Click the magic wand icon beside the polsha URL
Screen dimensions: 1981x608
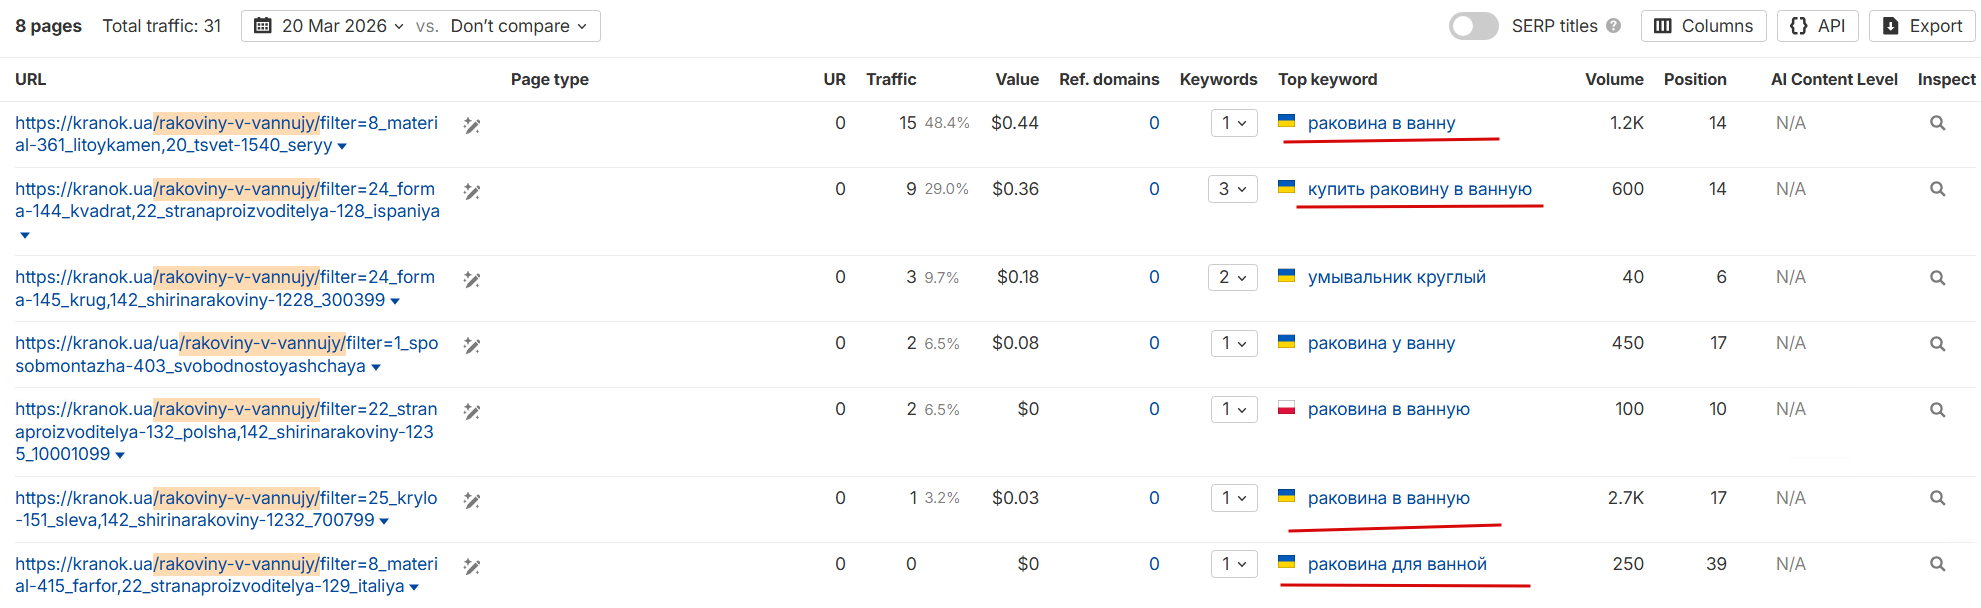pos(472,412)
